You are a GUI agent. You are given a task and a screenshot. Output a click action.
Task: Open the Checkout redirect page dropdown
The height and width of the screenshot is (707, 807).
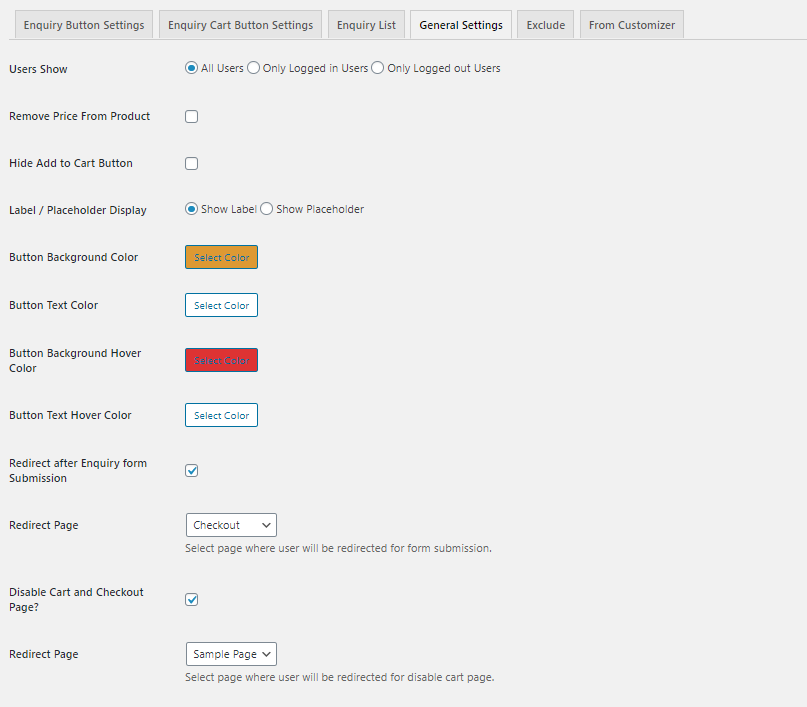[x=231, y=524]
